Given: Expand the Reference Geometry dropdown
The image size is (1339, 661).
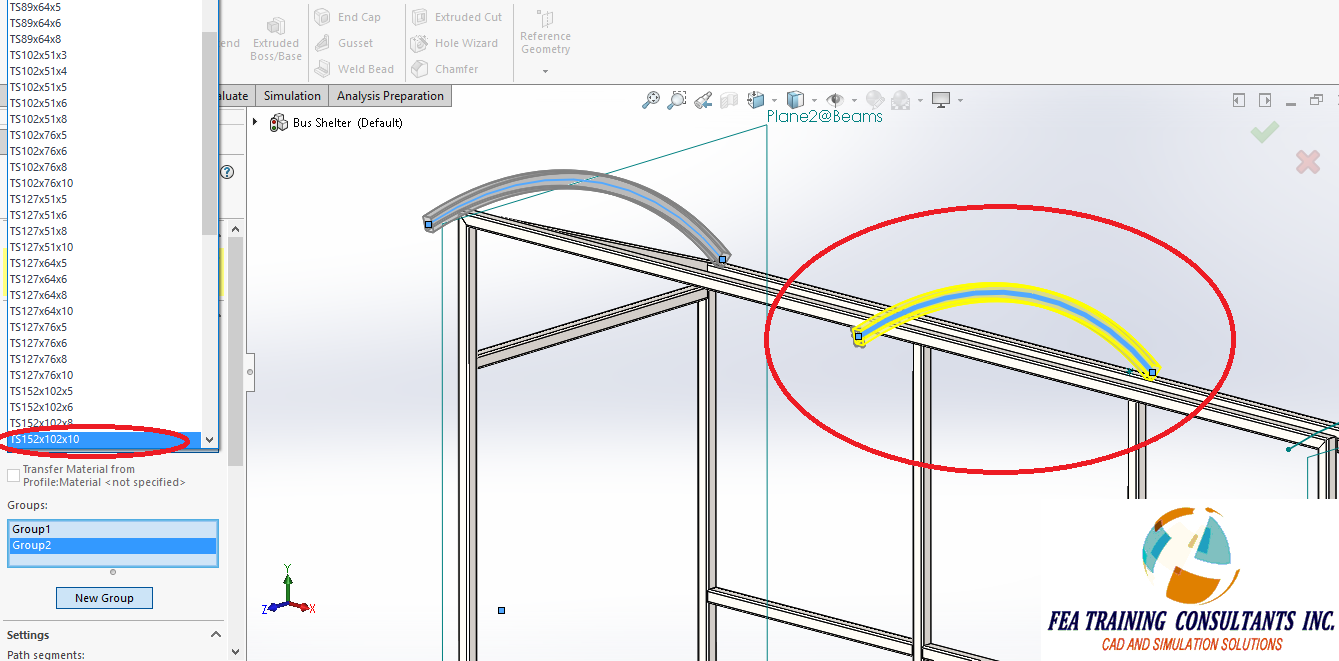Looking at the screenshot, I should tap(545, 70).
